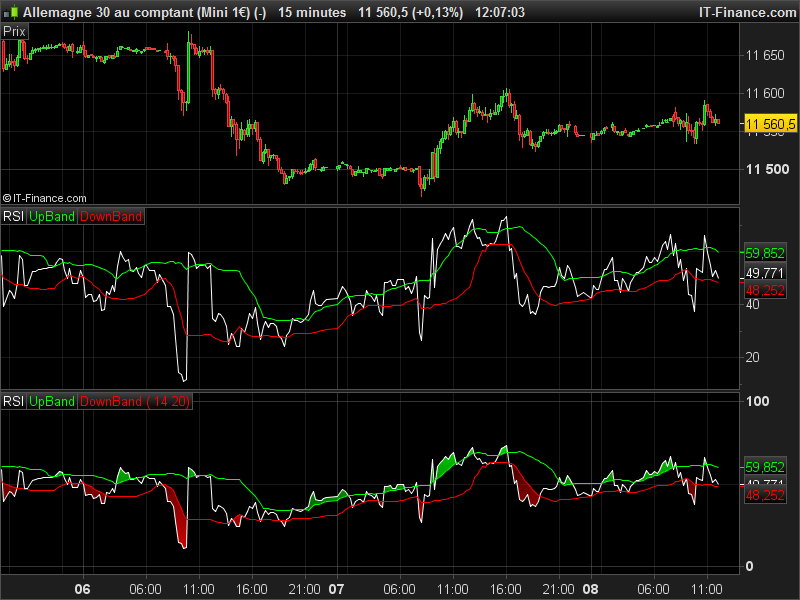Click the '40' axis label in the middle RSI panel

point(753,305)
